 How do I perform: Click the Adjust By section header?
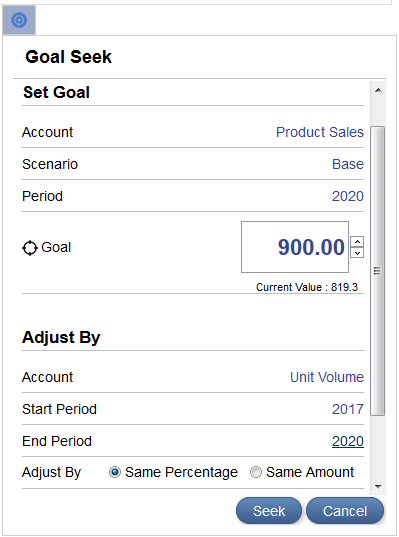(x=61, y=337)
